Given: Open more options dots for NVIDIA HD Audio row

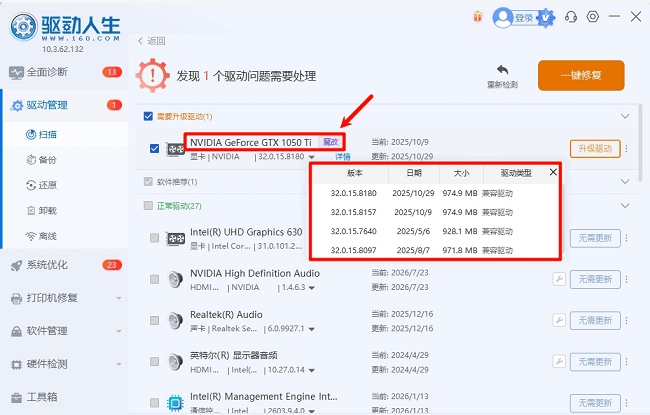Looking at the screenshot, I should (x=626, y=279).
